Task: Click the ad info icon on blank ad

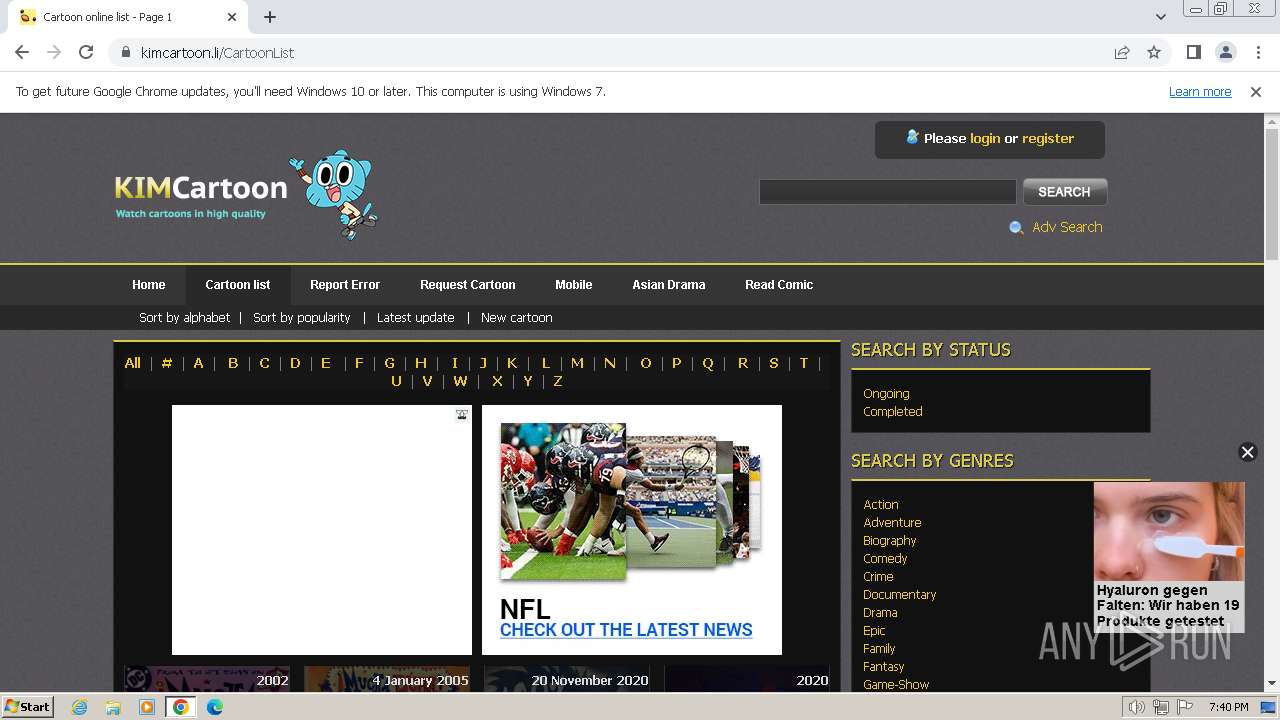Action: (462, 414)
